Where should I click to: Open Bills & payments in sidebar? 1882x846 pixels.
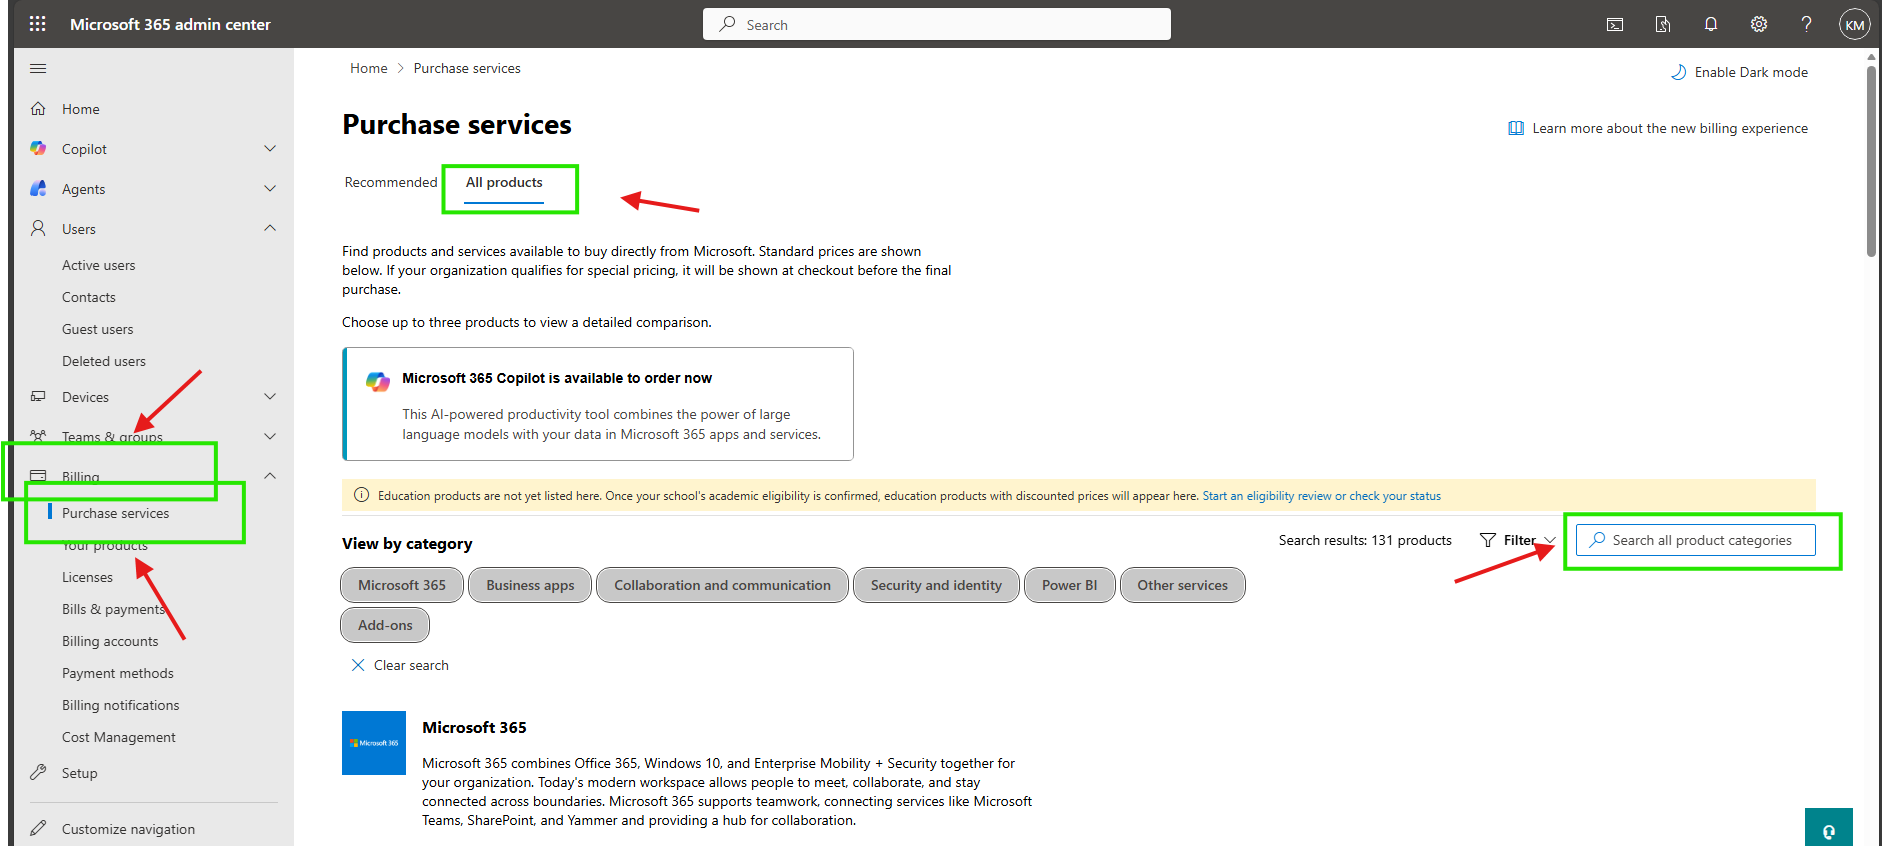(x=113, y=609)
